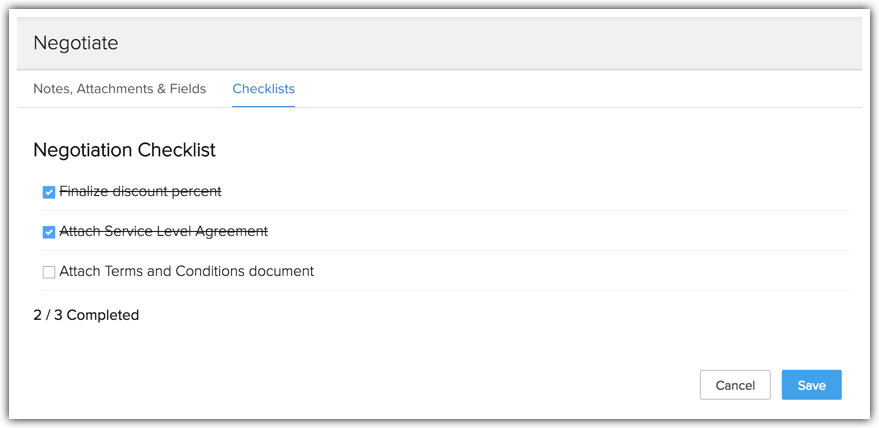Click the gray header bar right of Negotiate

(x=500, y=43)
